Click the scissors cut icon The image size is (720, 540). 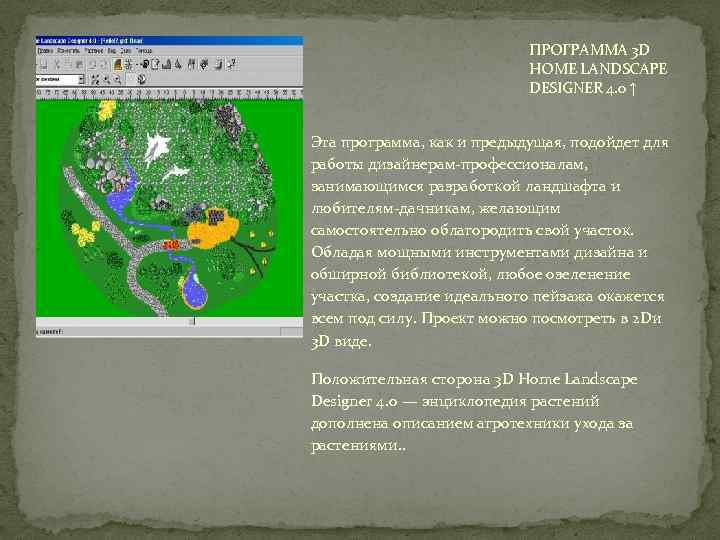[57, 65]
